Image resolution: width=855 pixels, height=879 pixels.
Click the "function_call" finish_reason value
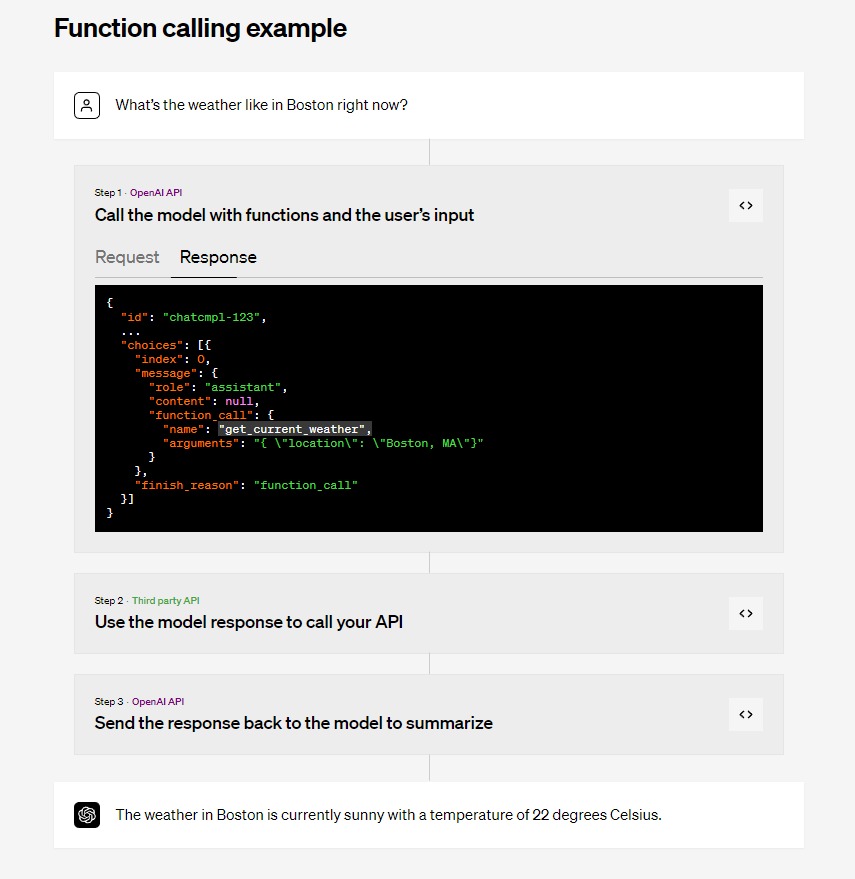[305, 485]
